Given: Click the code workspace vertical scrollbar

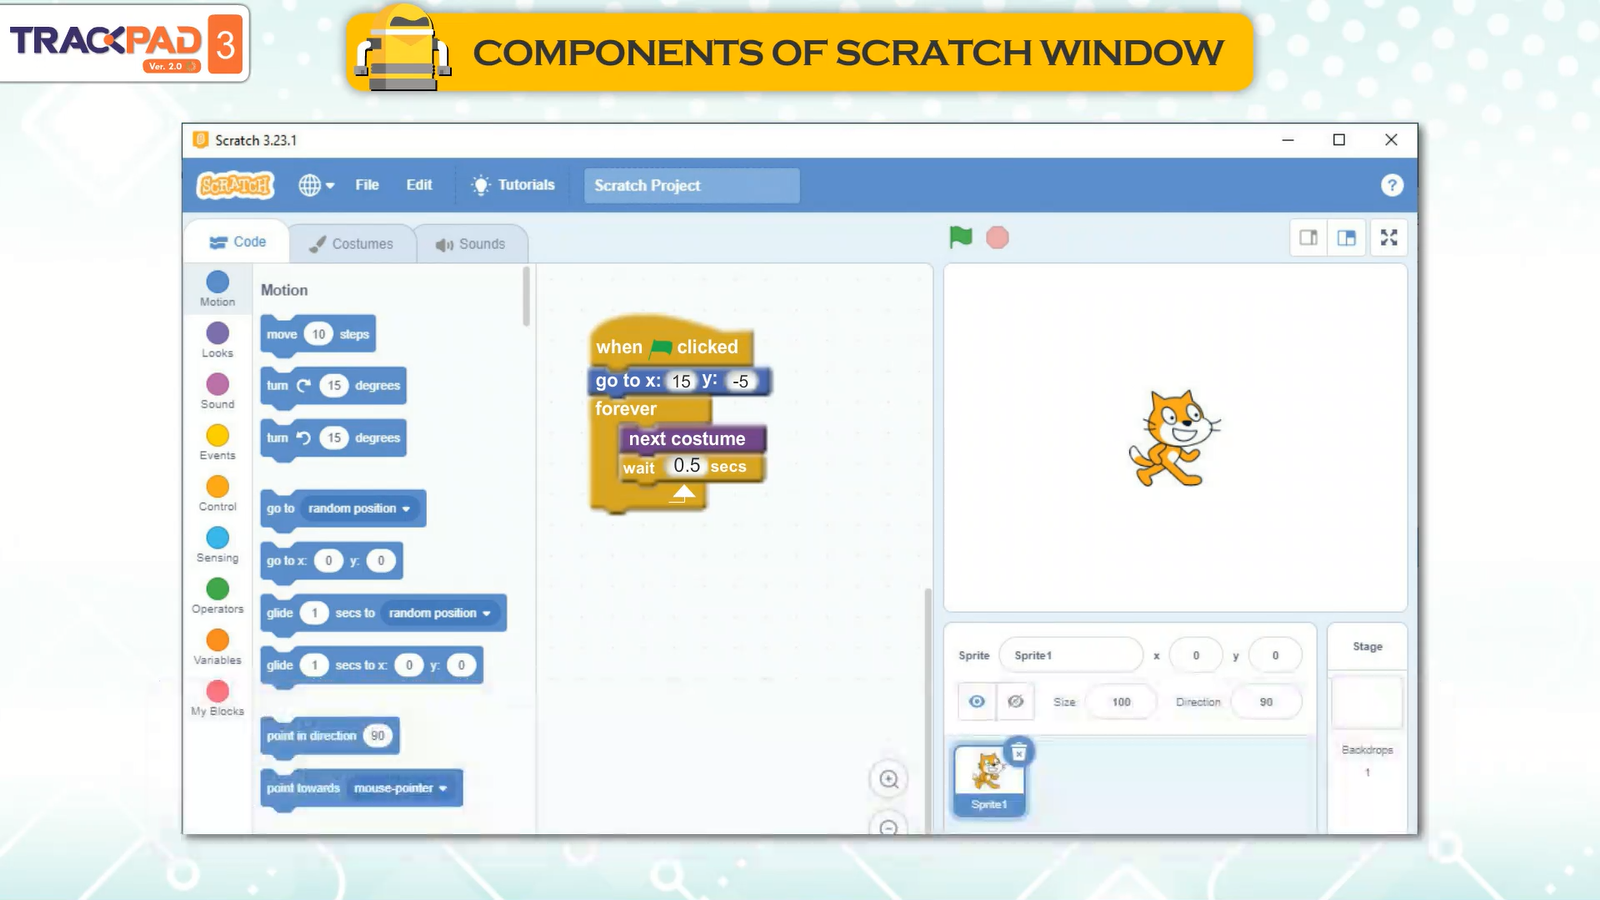Looking at the screenshot, I should pyautogui.click(x=928, y=710).
